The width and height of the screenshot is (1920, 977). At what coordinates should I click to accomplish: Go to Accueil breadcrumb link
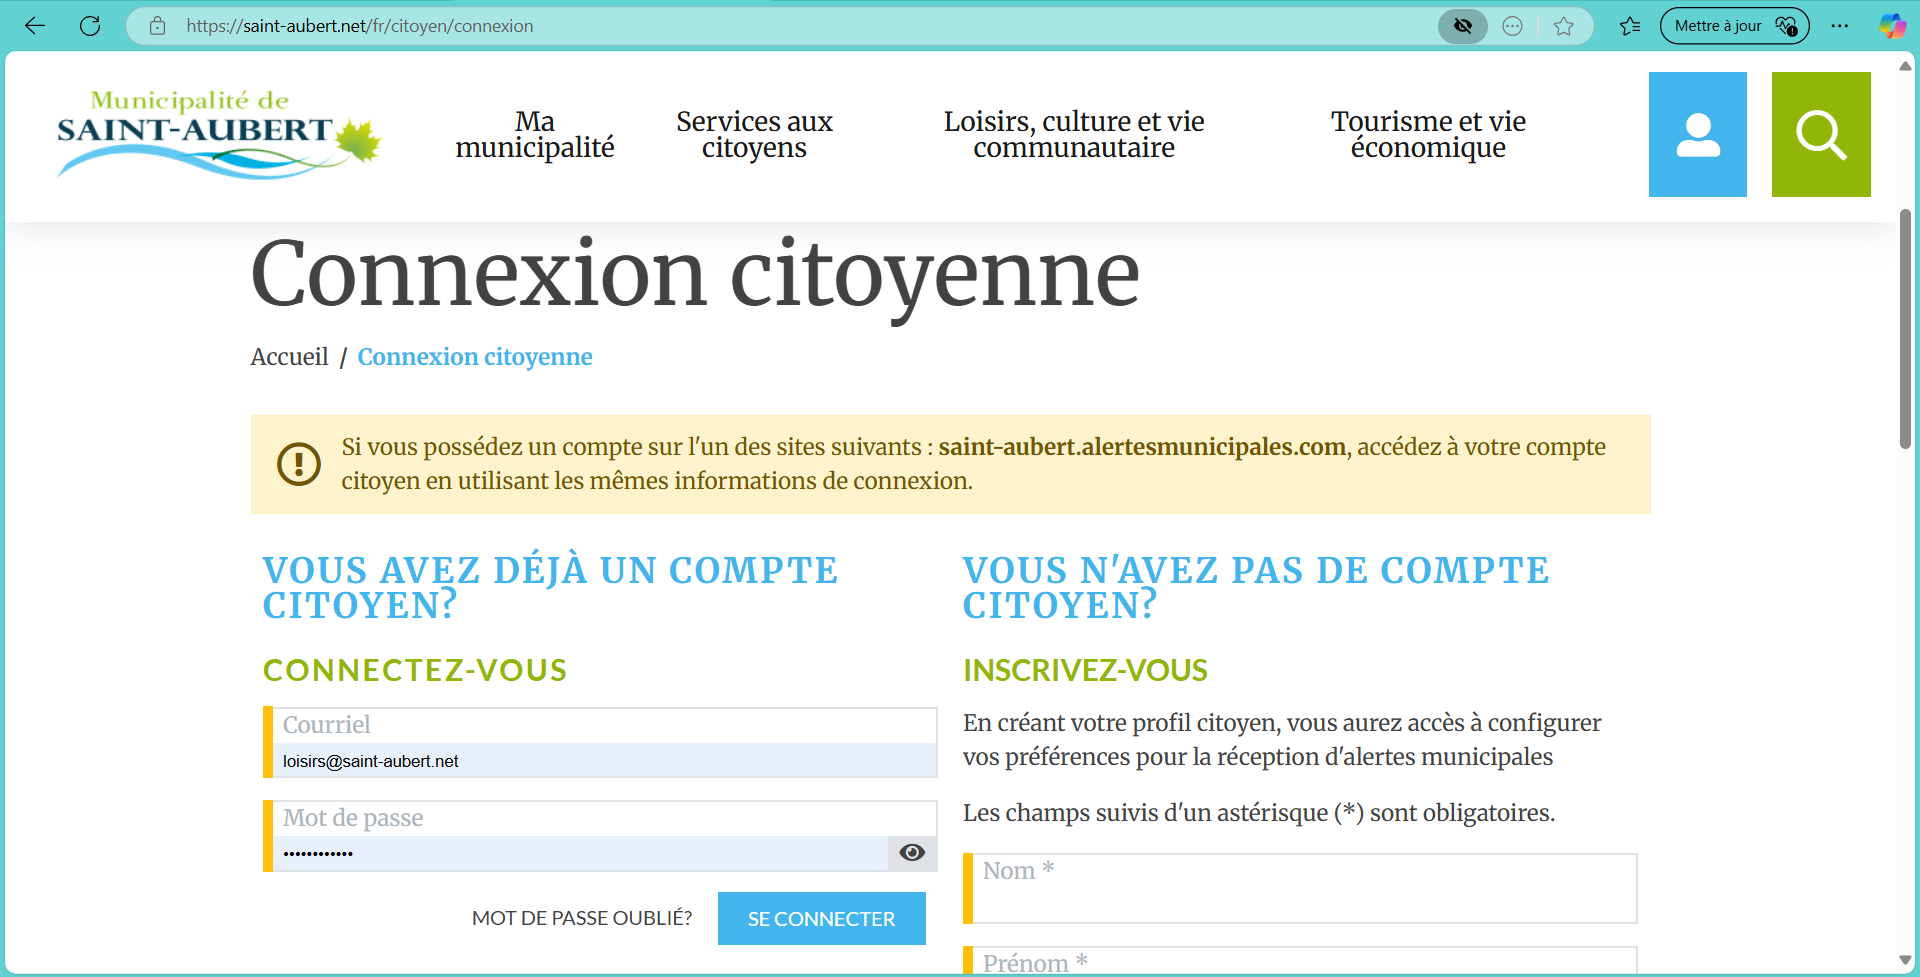point(289,357)
